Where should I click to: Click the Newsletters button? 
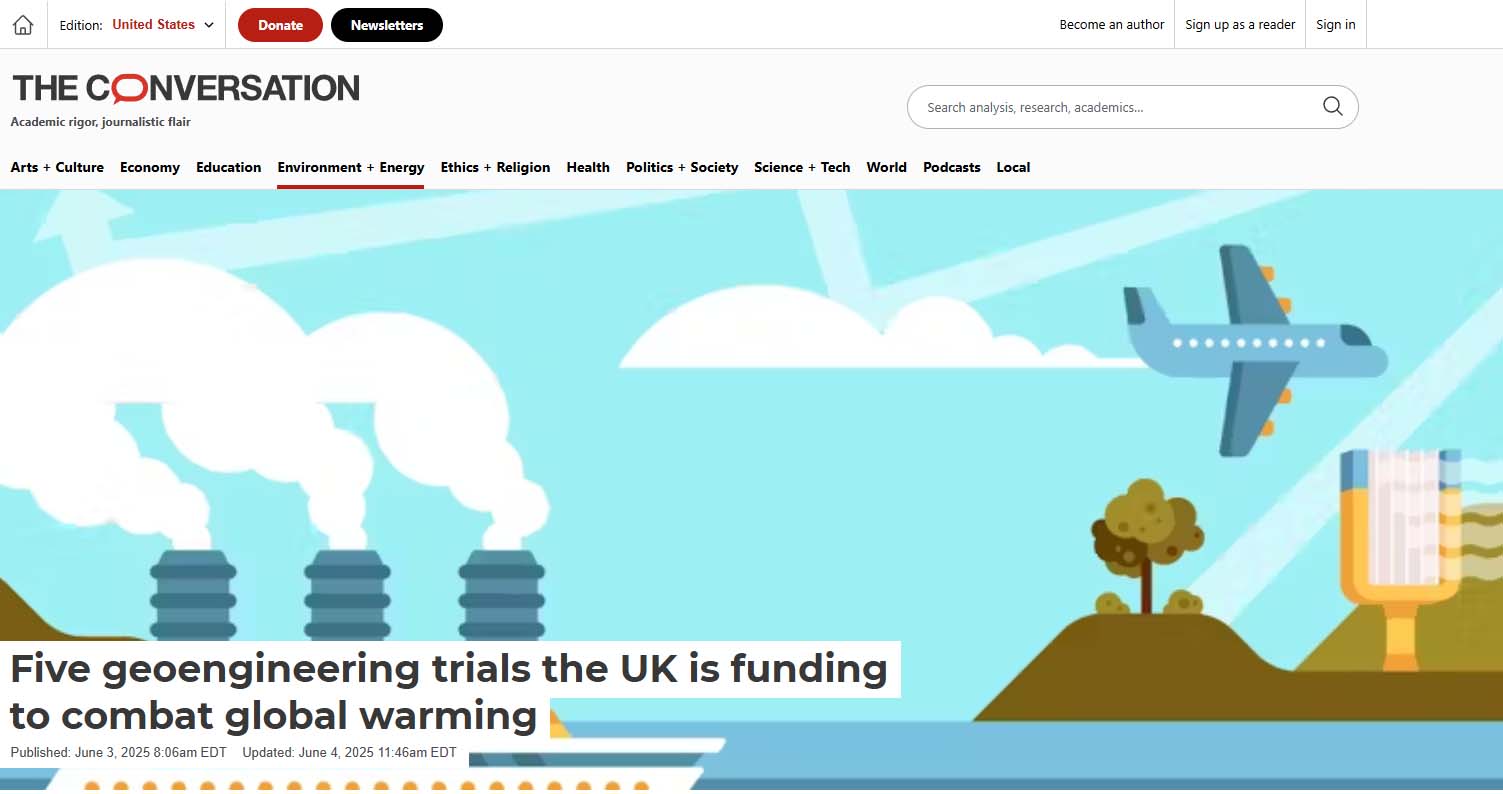coord(387,25)
